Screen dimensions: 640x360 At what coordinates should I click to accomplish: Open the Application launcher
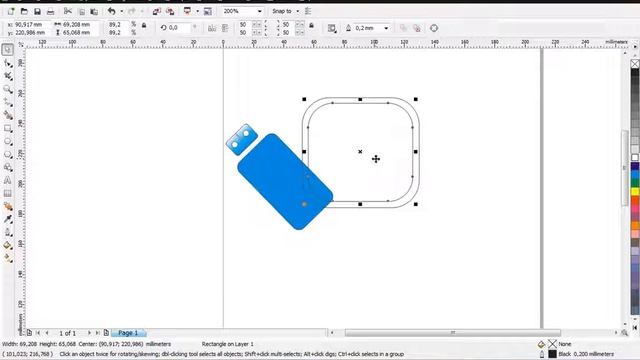click(x=187, y=11)
